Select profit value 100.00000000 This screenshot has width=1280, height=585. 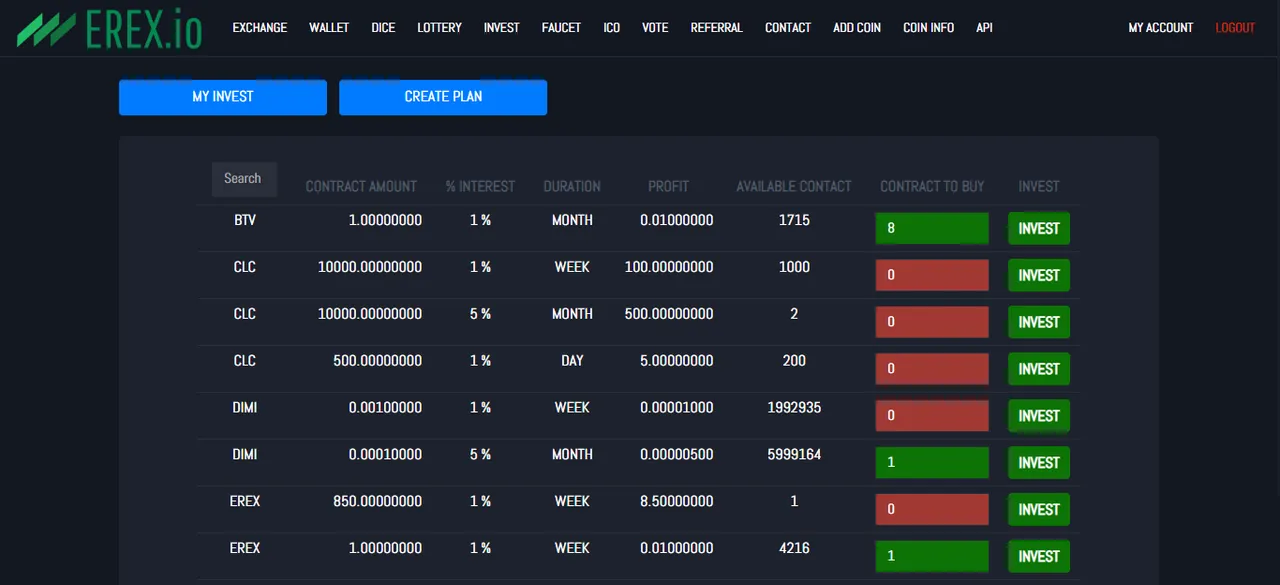pos(669,267)
